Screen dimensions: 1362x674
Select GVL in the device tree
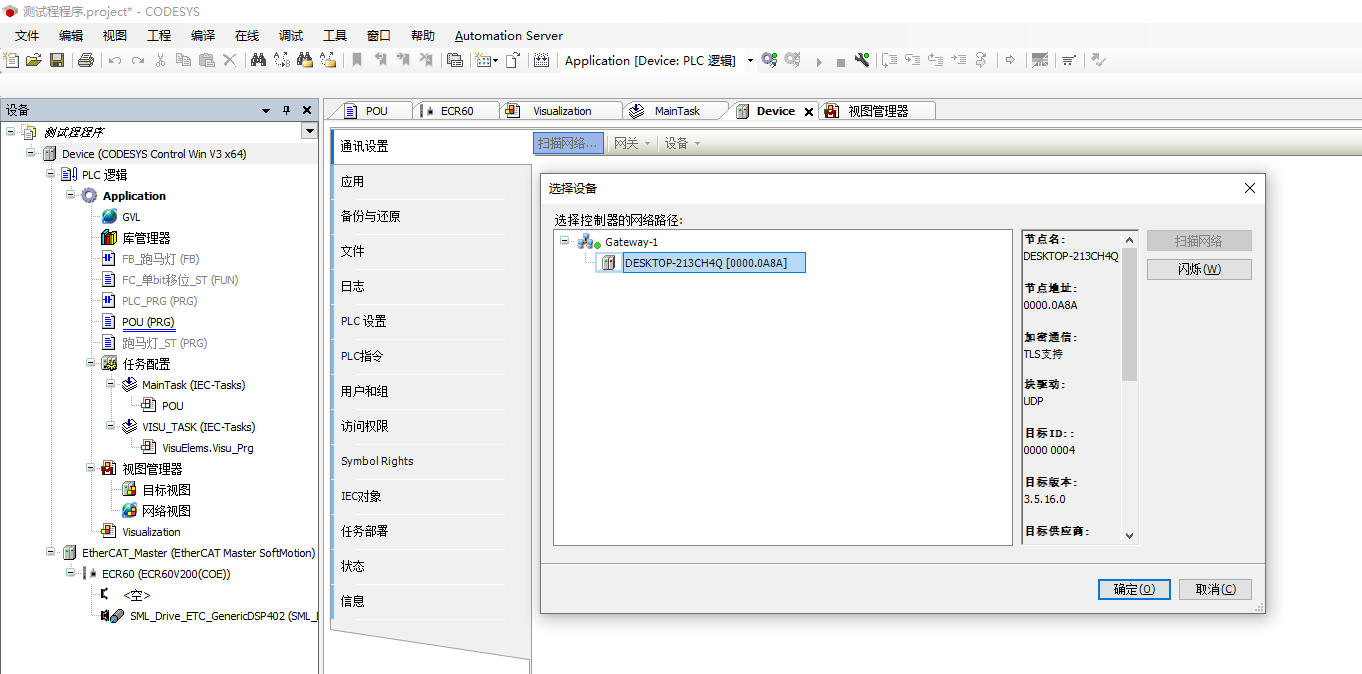[x=131, y=217]
